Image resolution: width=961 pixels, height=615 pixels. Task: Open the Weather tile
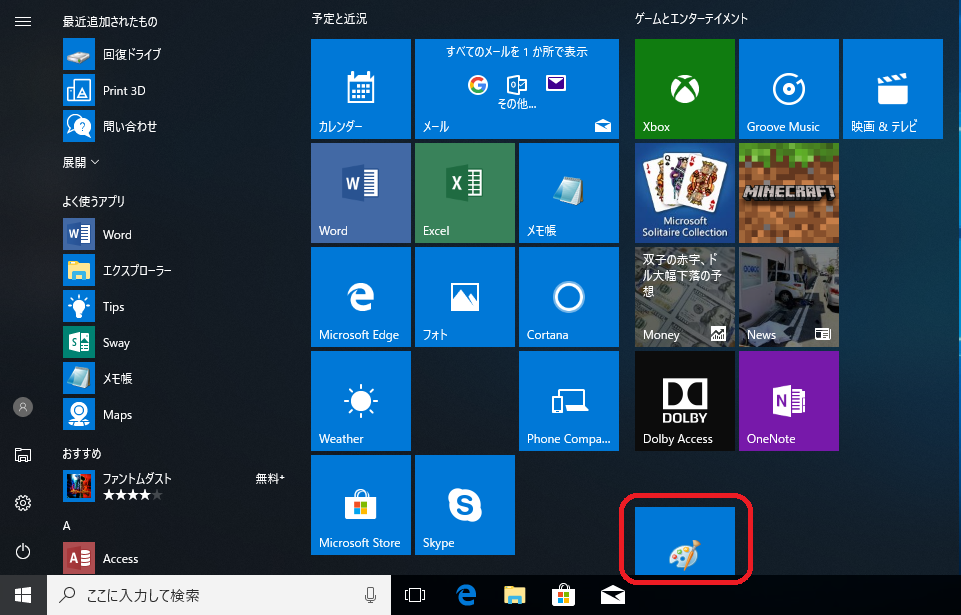click(361, 401)
